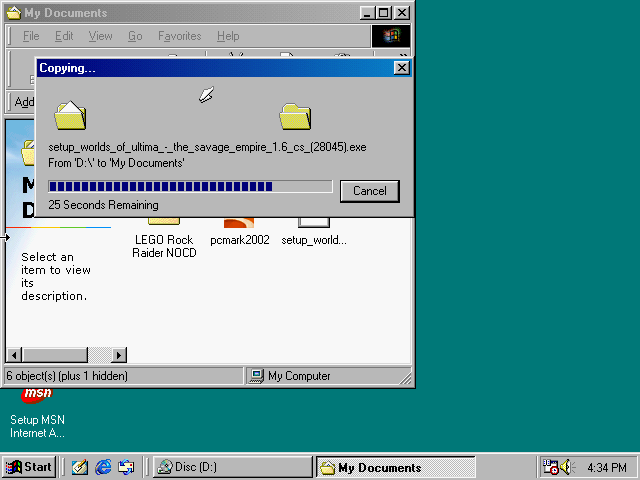Switch to the Disc (D:) taskbar window
Viewport: 640px width, 480px height.
coord(233,467)
